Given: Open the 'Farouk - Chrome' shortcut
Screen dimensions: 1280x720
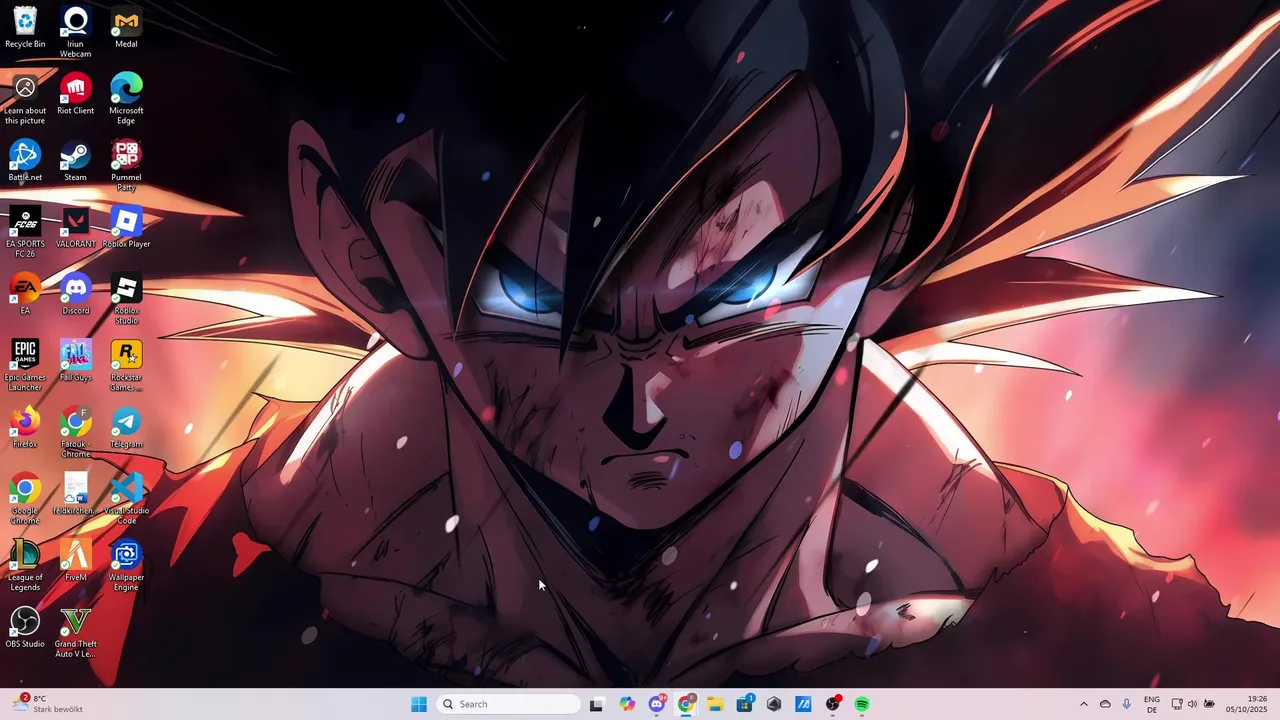Looking at the screenshot, I should 75,432.
